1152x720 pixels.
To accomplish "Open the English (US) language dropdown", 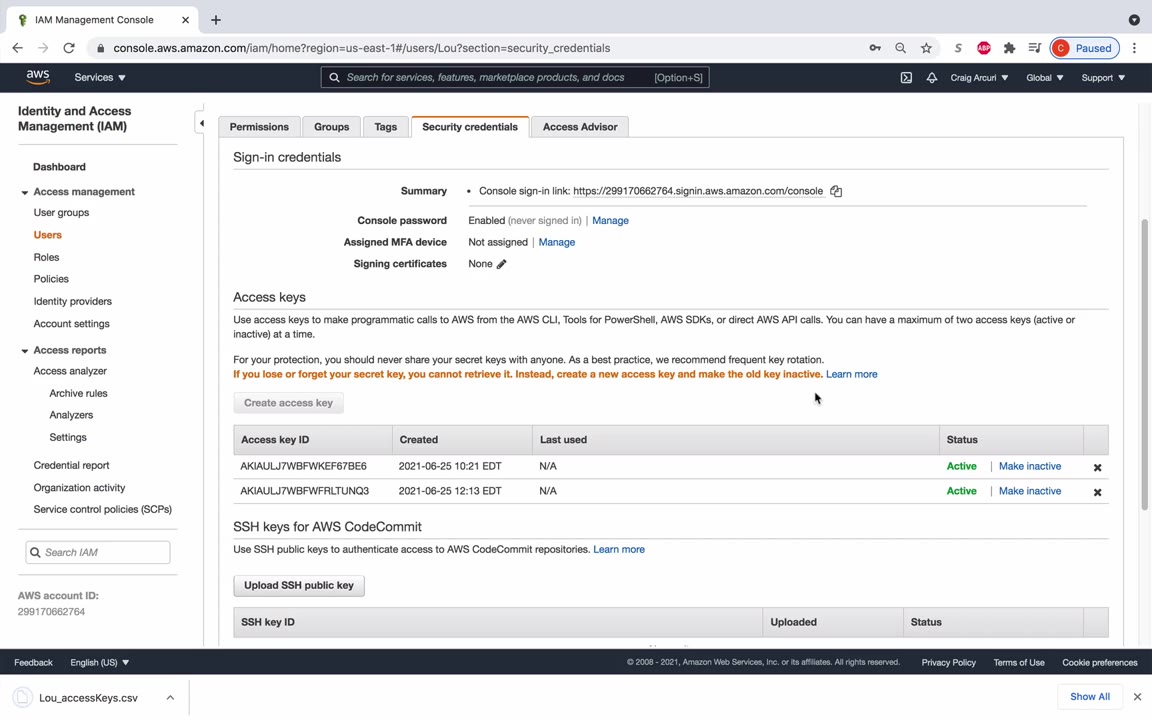I will click(99, 662).
